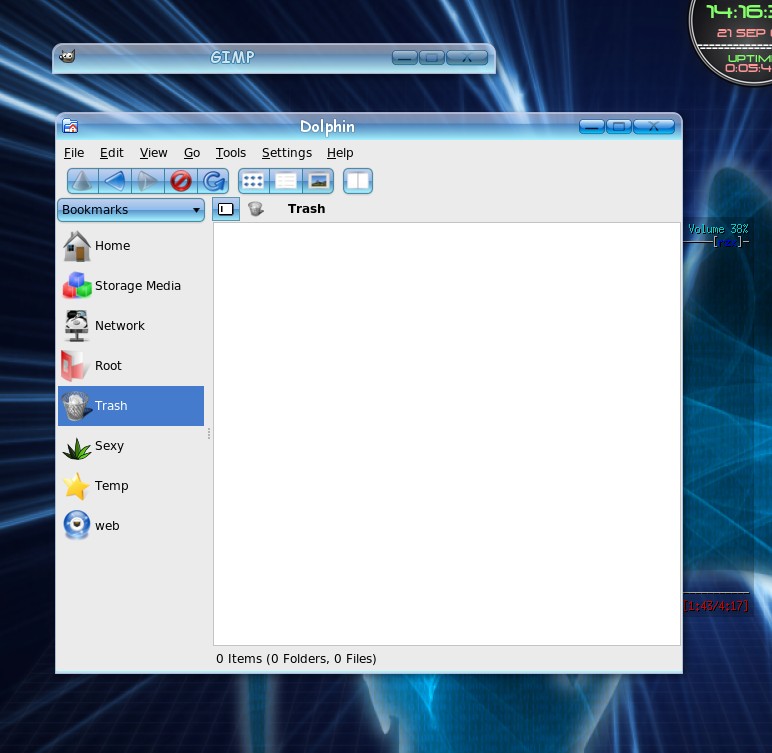
Task: Open the Root bookmark
Action: coord(131,365)
